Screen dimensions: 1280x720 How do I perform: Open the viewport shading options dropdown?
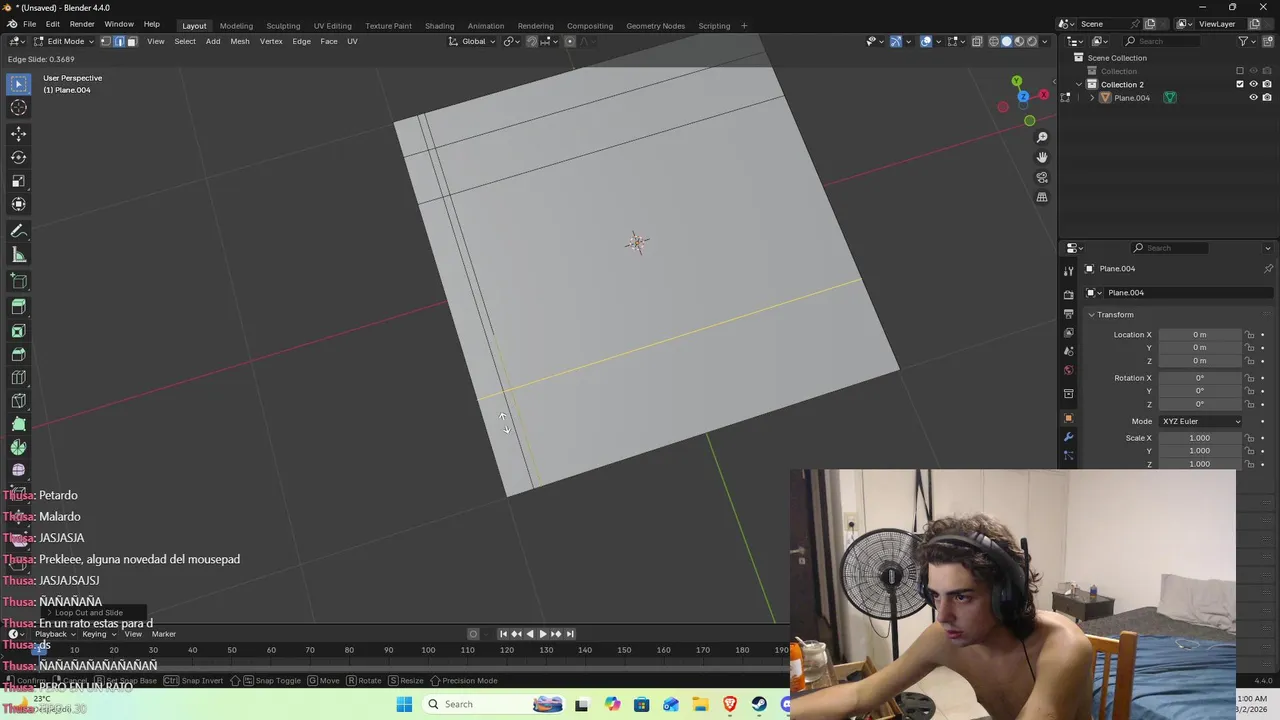[x=1045, y=41]
